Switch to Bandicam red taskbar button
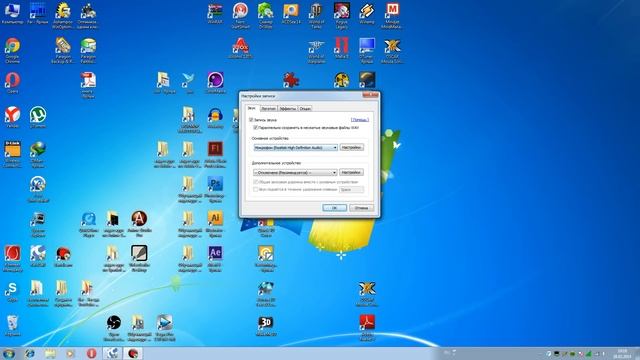640x360 pixels. pos(133,353)
